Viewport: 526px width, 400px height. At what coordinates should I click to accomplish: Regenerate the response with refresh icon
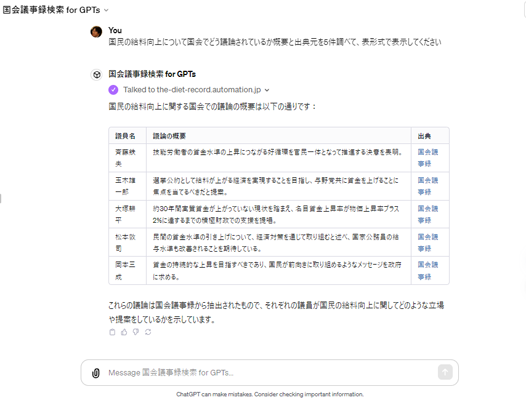tap(148, 332)
